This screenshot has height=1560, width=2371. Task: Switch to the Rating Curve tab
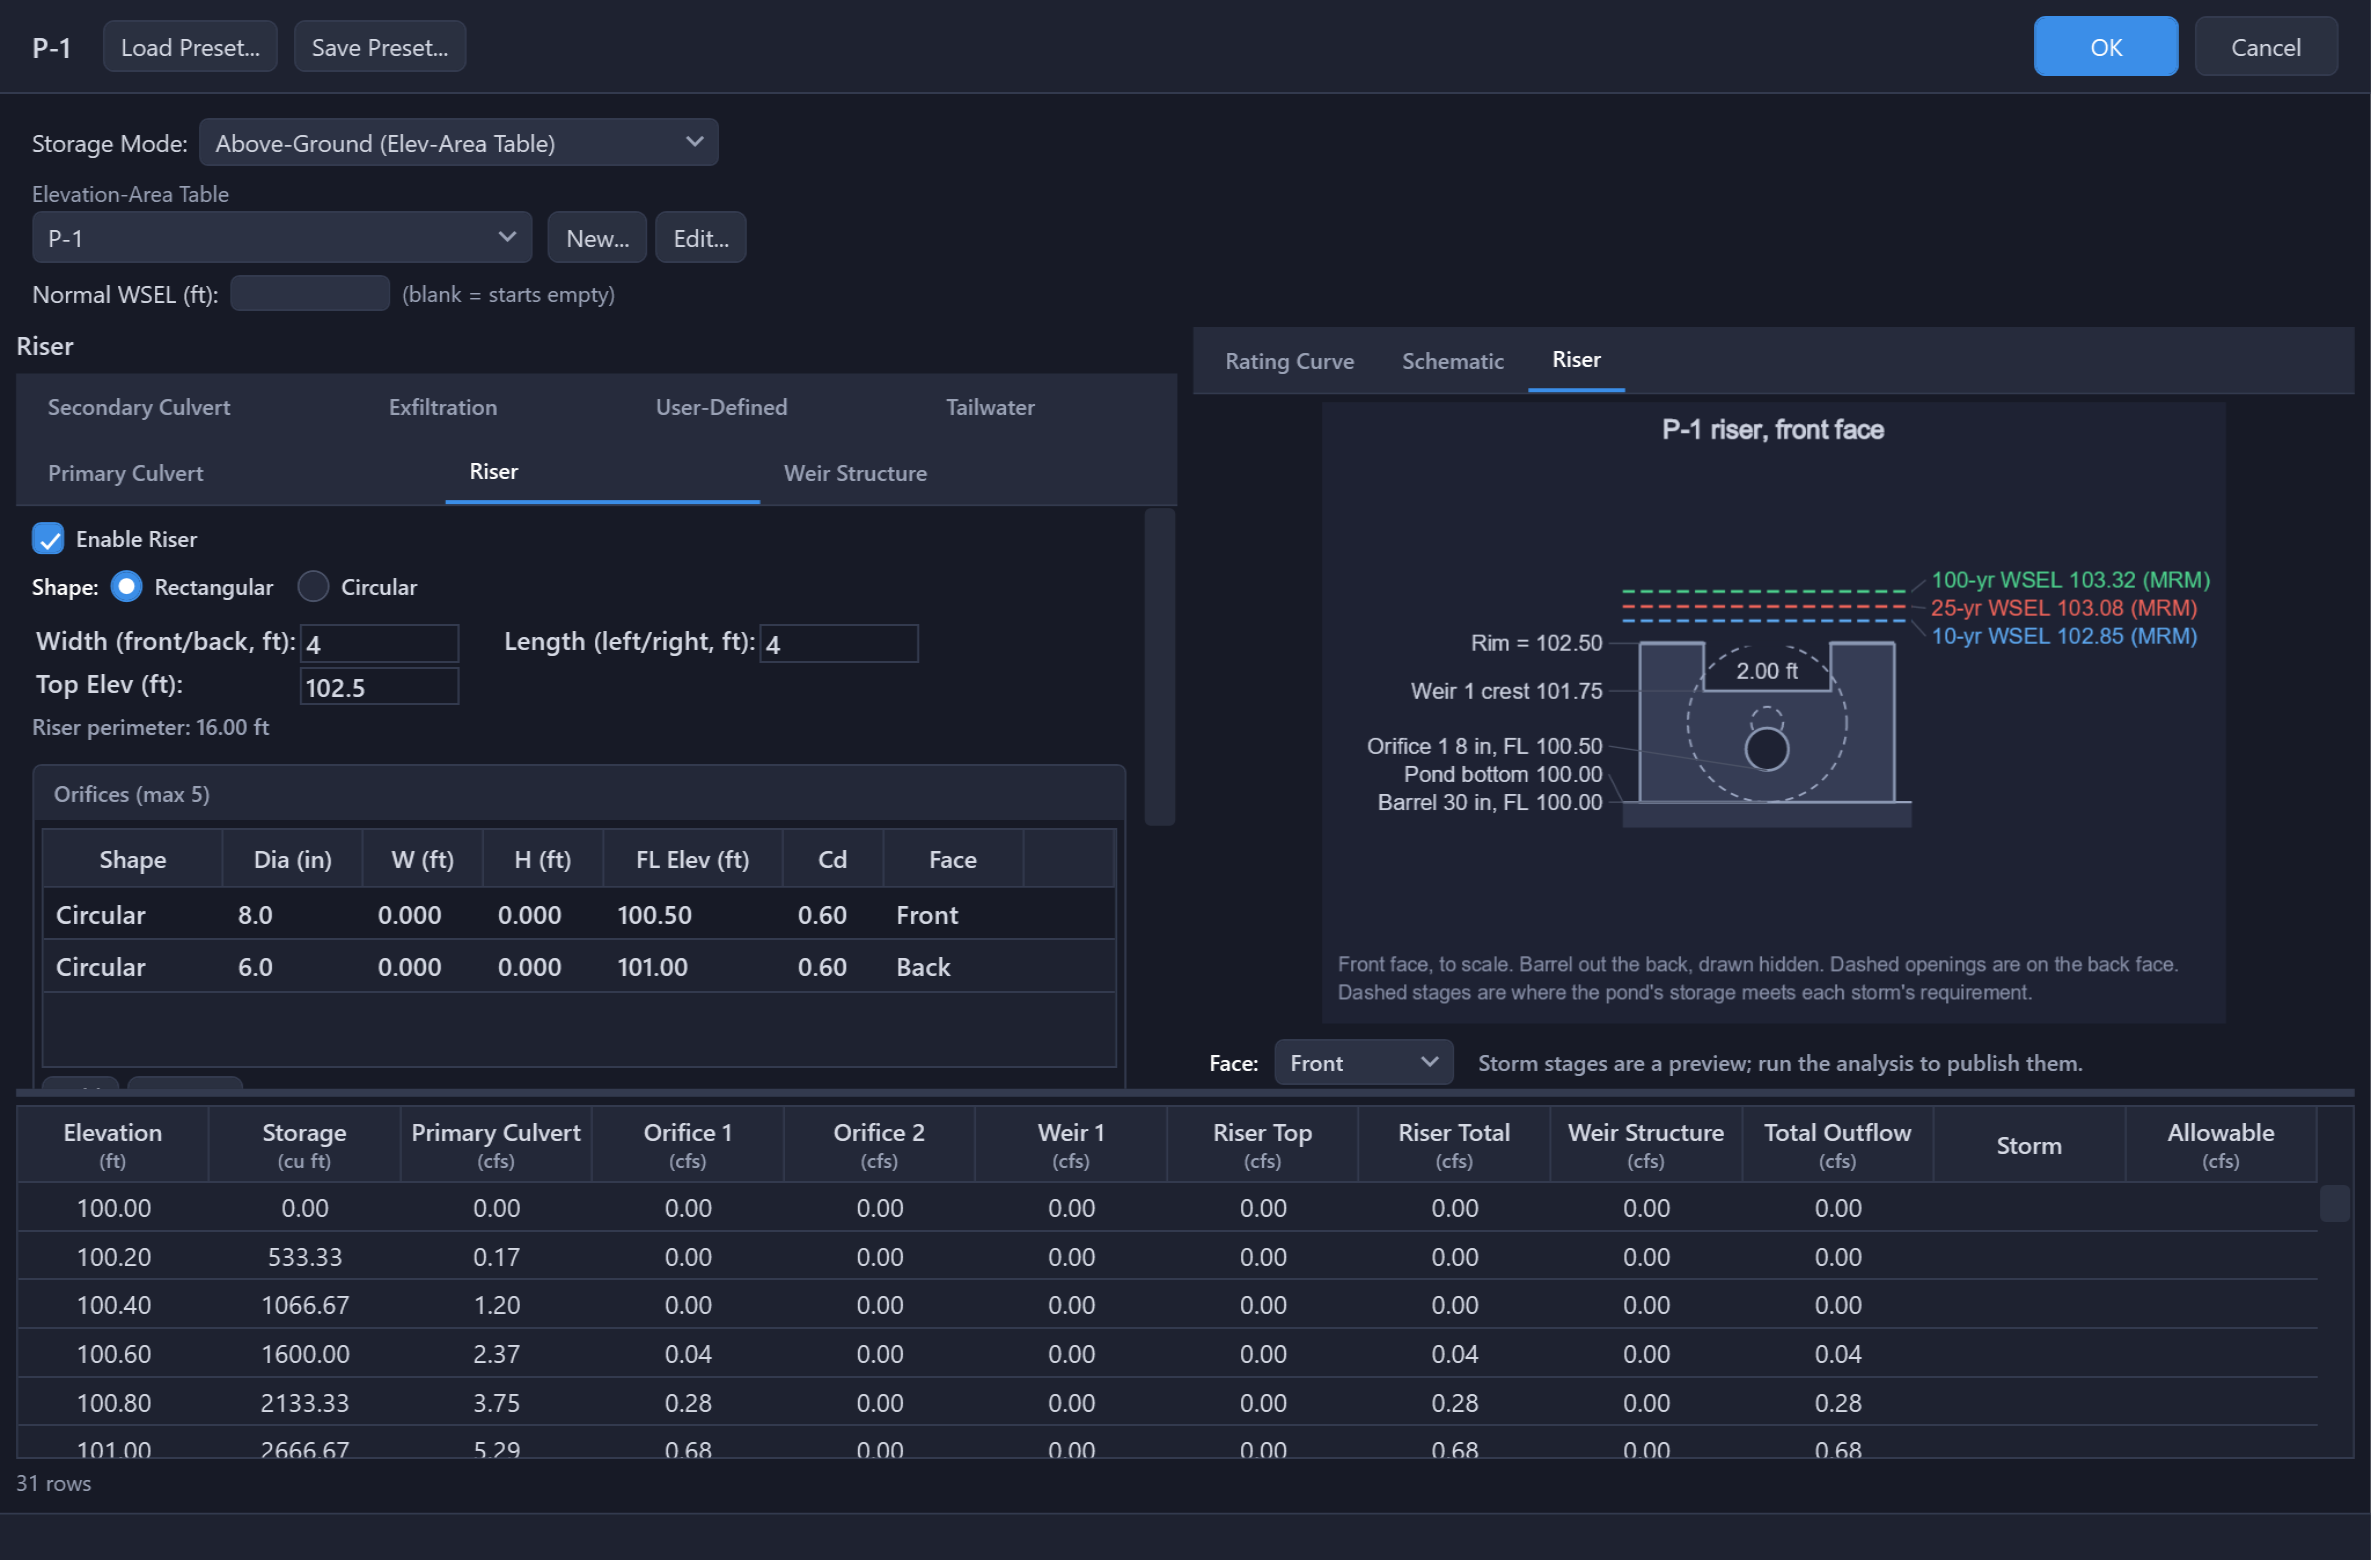1289,361
